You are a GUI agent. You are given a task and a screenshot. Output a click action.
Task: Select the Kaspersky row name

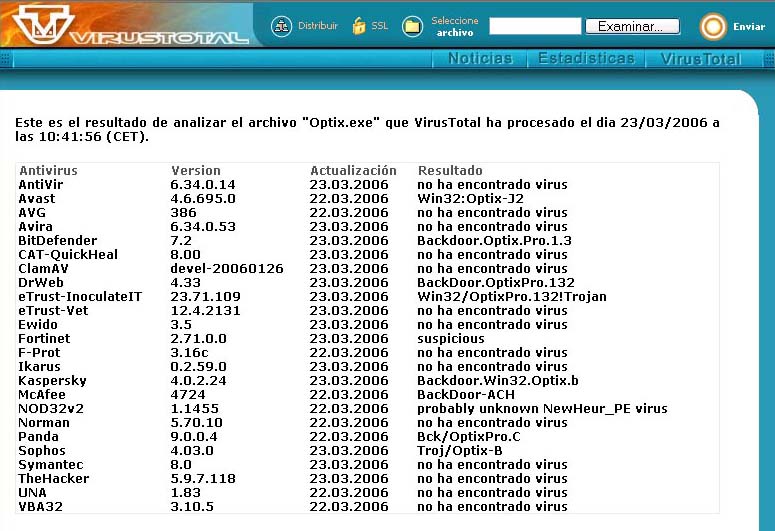coord(52,381)
